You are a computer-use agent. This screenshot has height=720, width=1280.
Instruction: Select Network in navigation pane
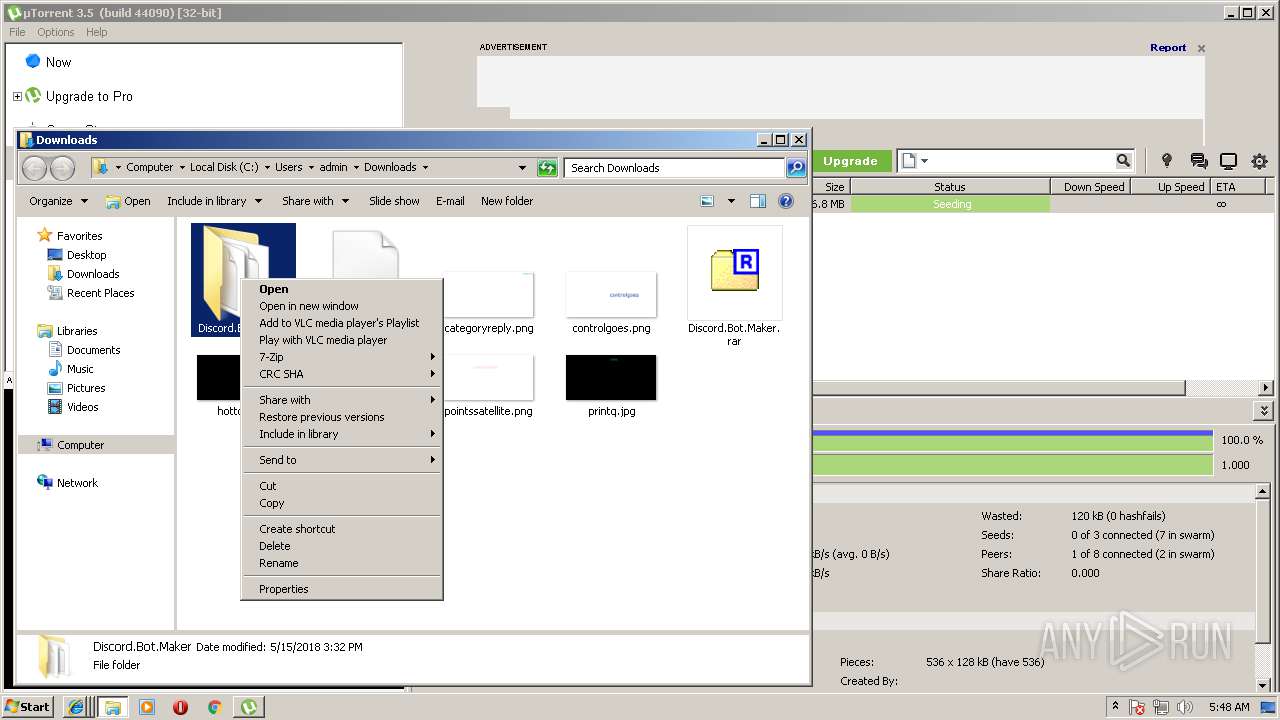tap(77, 483)
